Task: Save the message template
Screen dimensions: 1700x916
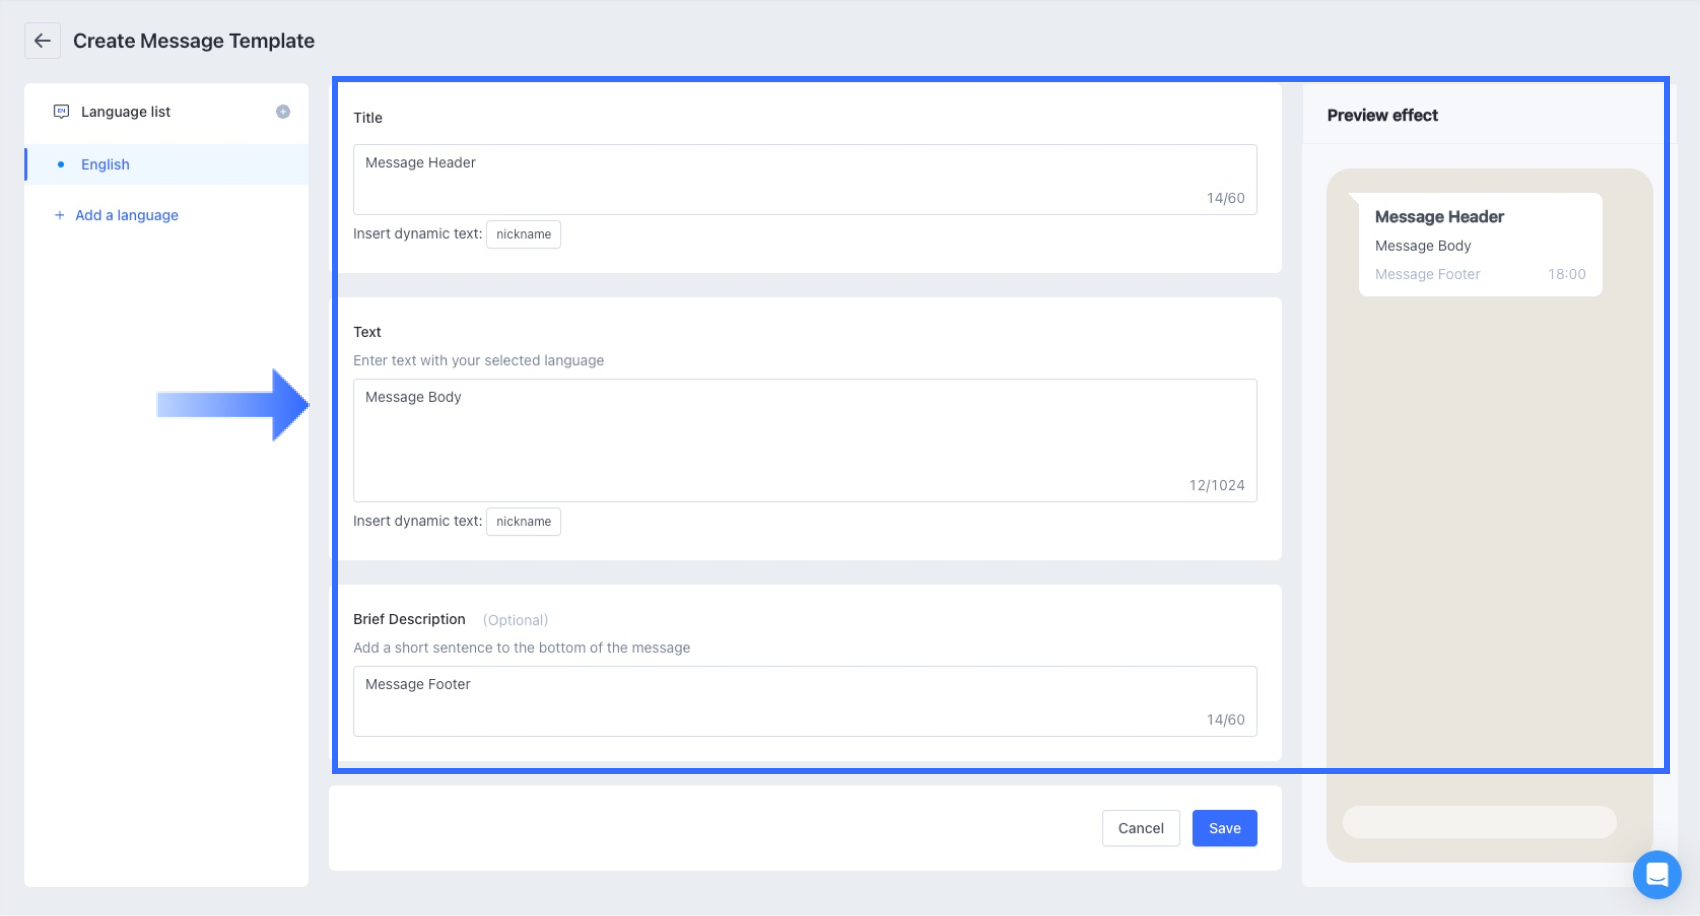Action: (1224, 828)
